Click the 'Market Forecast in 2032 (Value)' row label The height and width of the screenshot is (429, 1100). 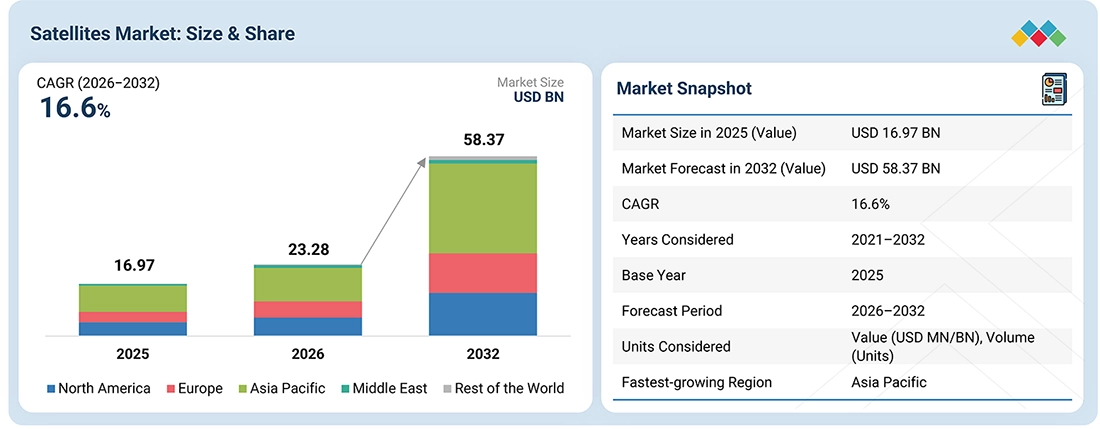click(723, 168)
